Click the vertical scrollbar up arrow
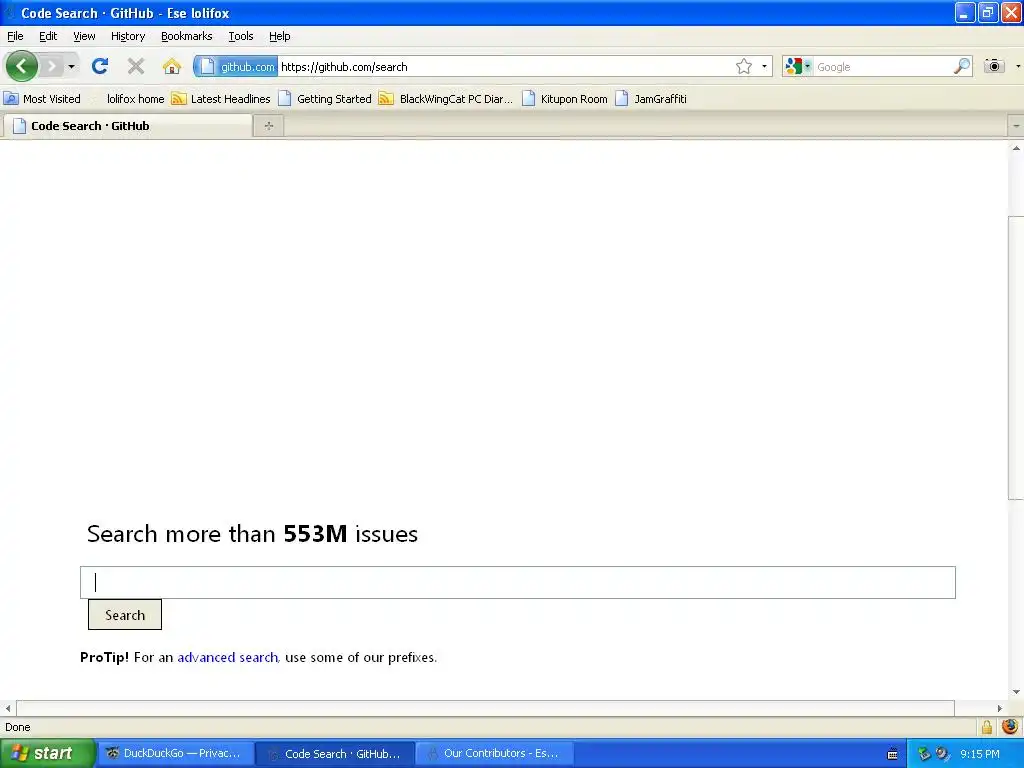 point(1016,148)
